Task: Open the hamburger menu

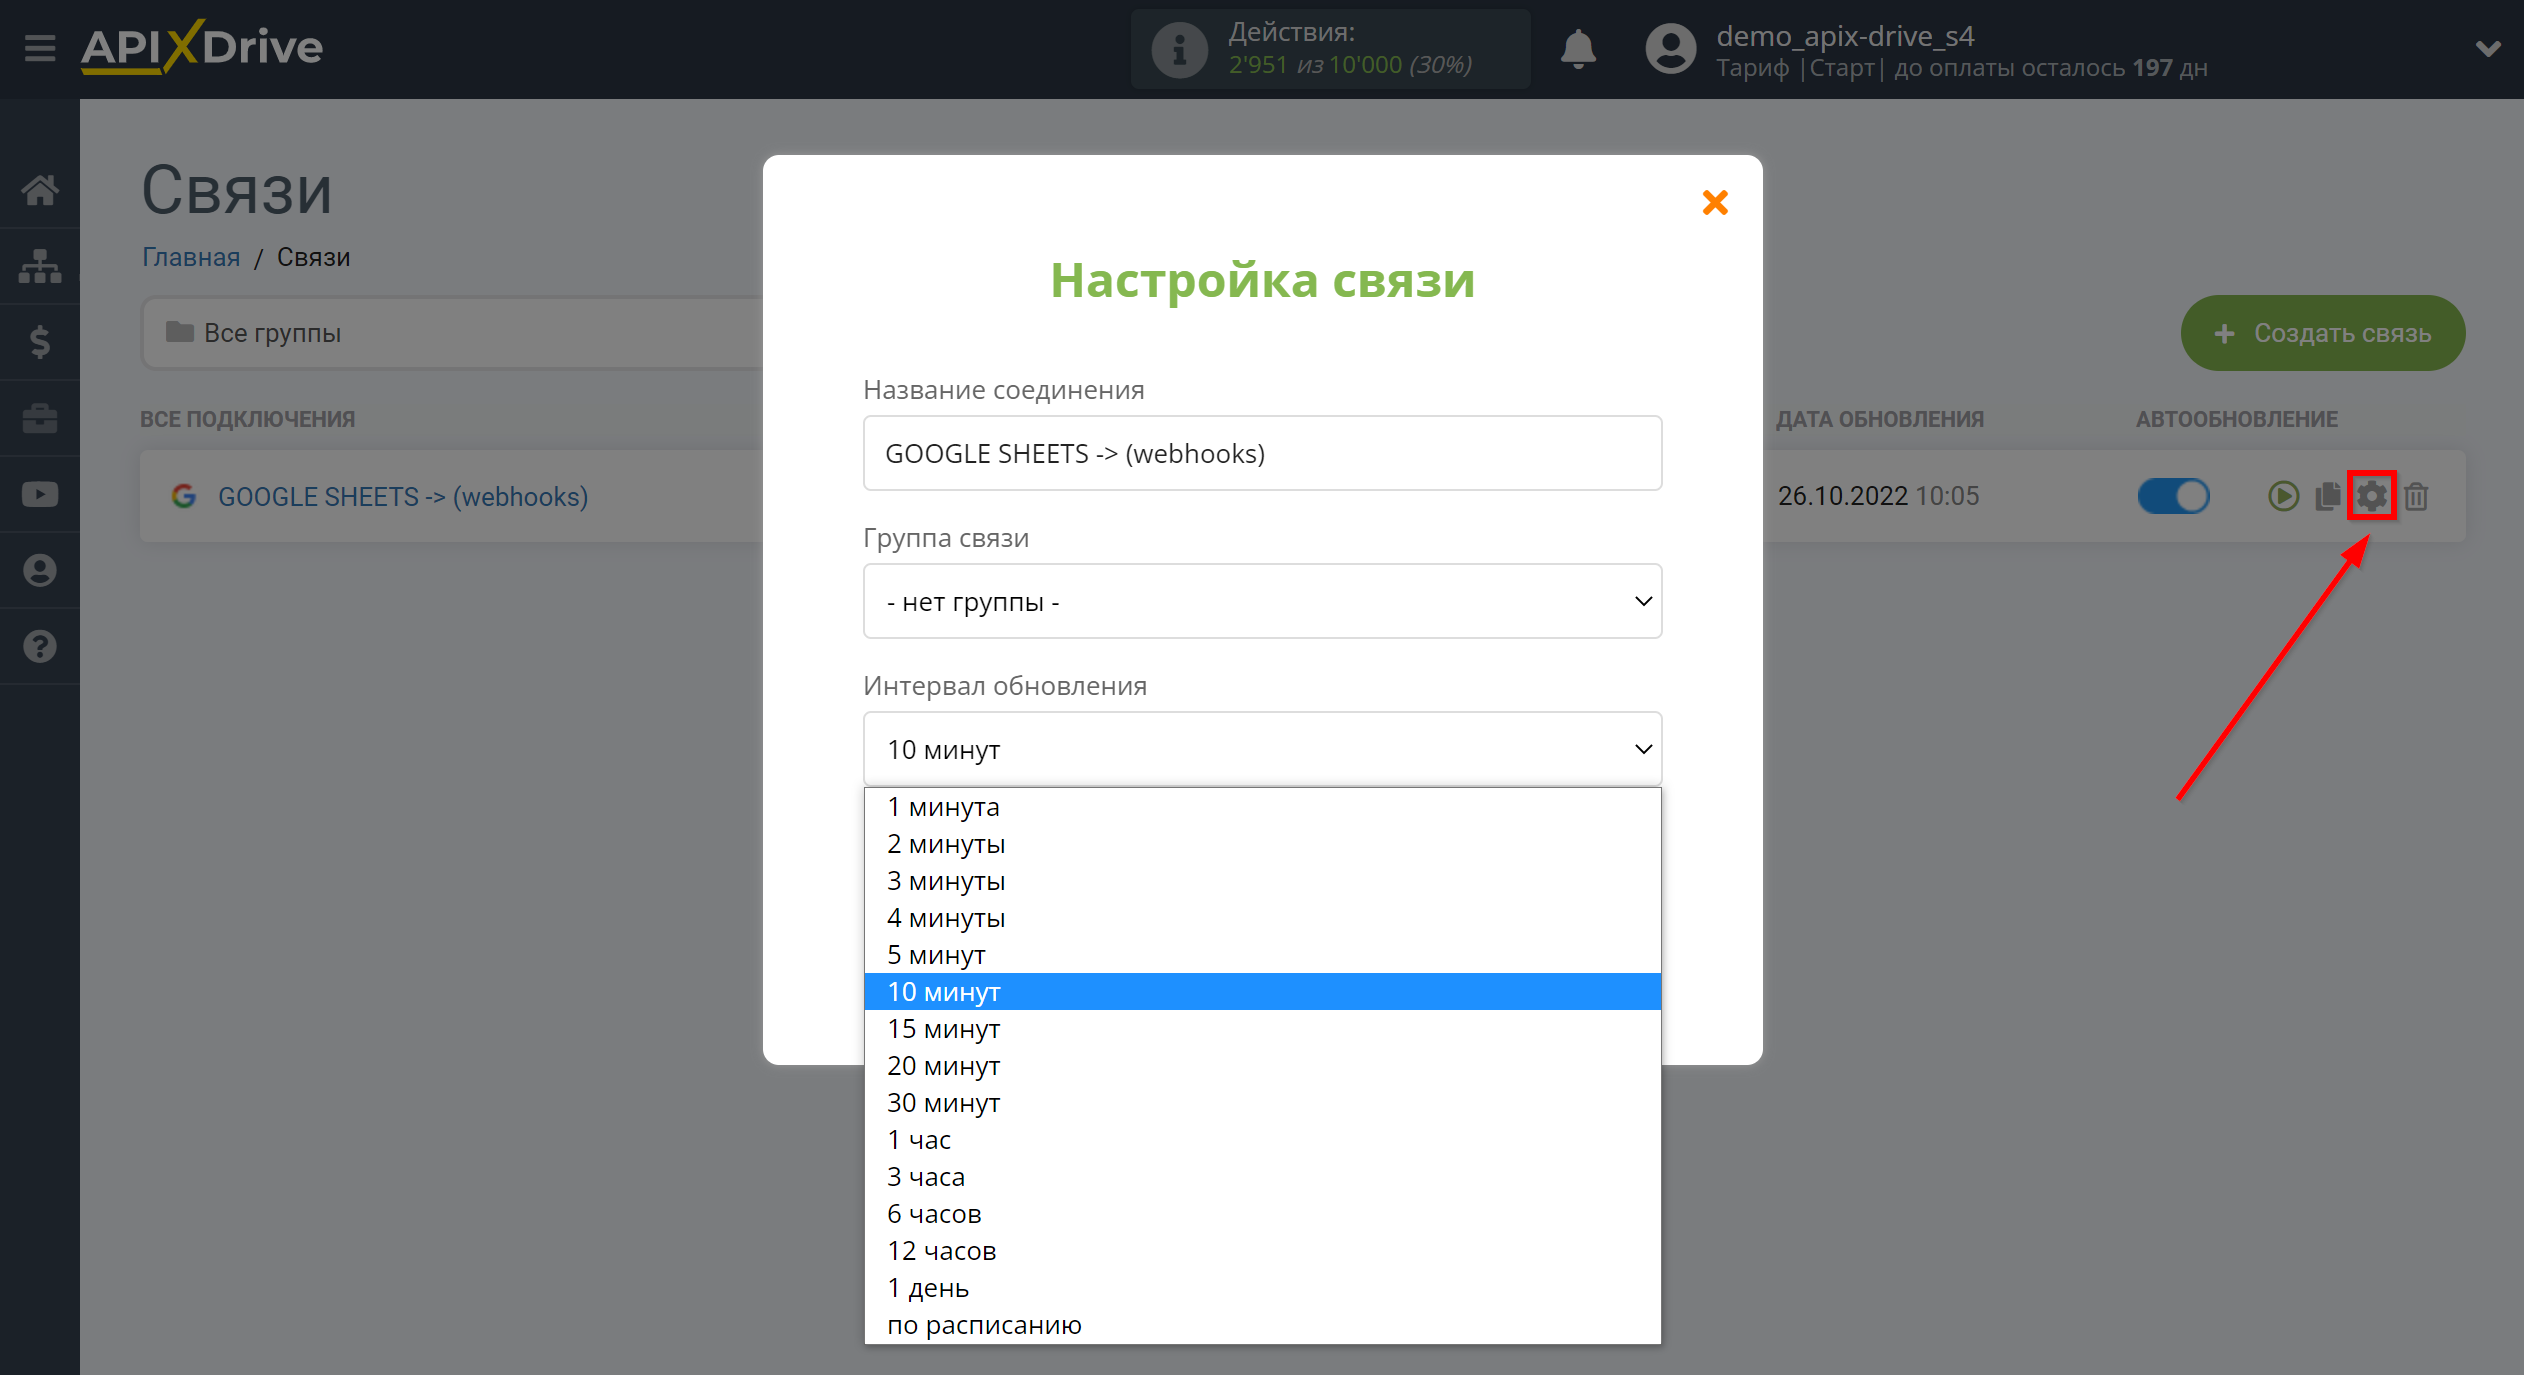Action: 40,48
